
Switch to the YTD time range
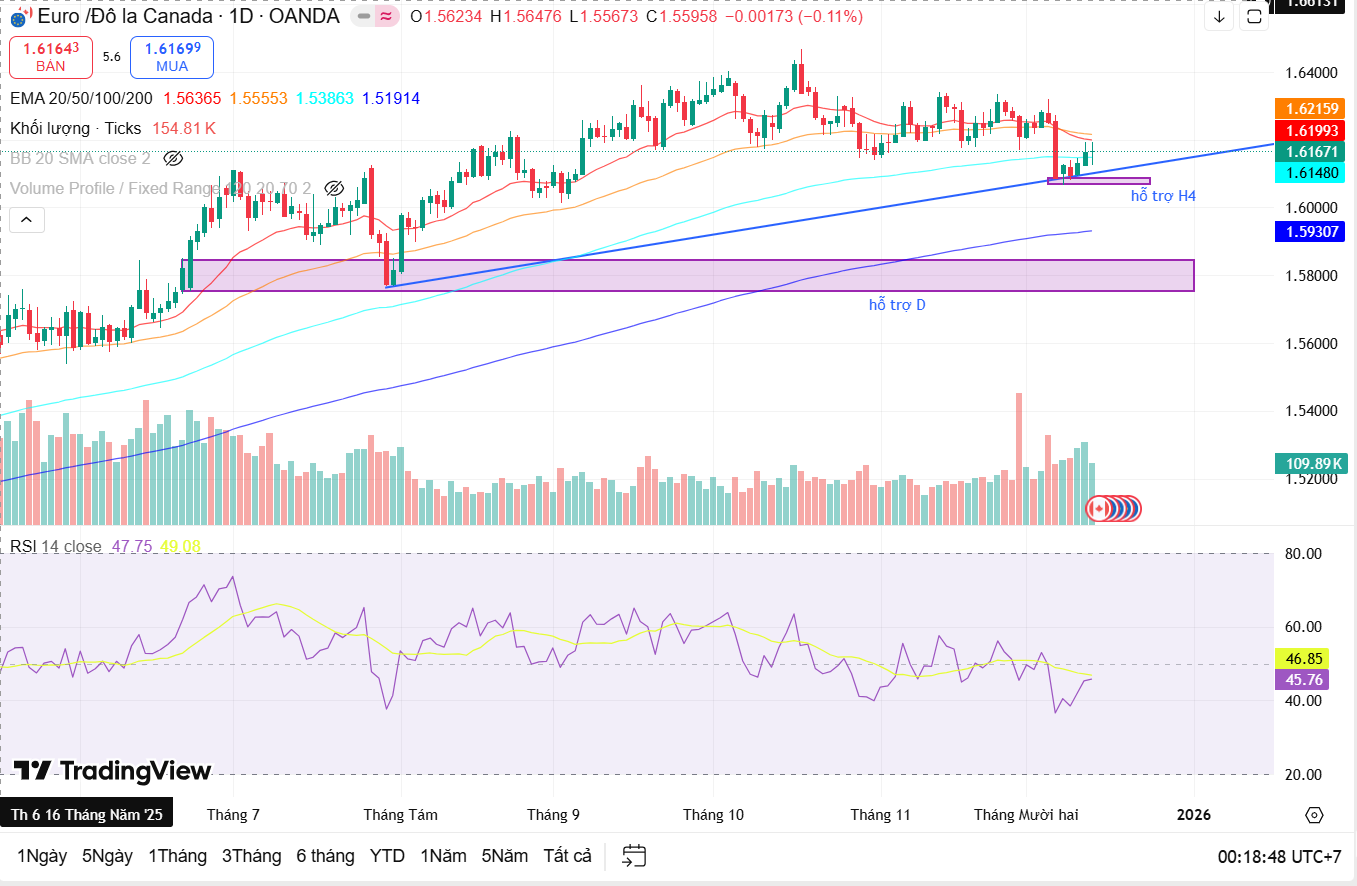pos(387,856)
